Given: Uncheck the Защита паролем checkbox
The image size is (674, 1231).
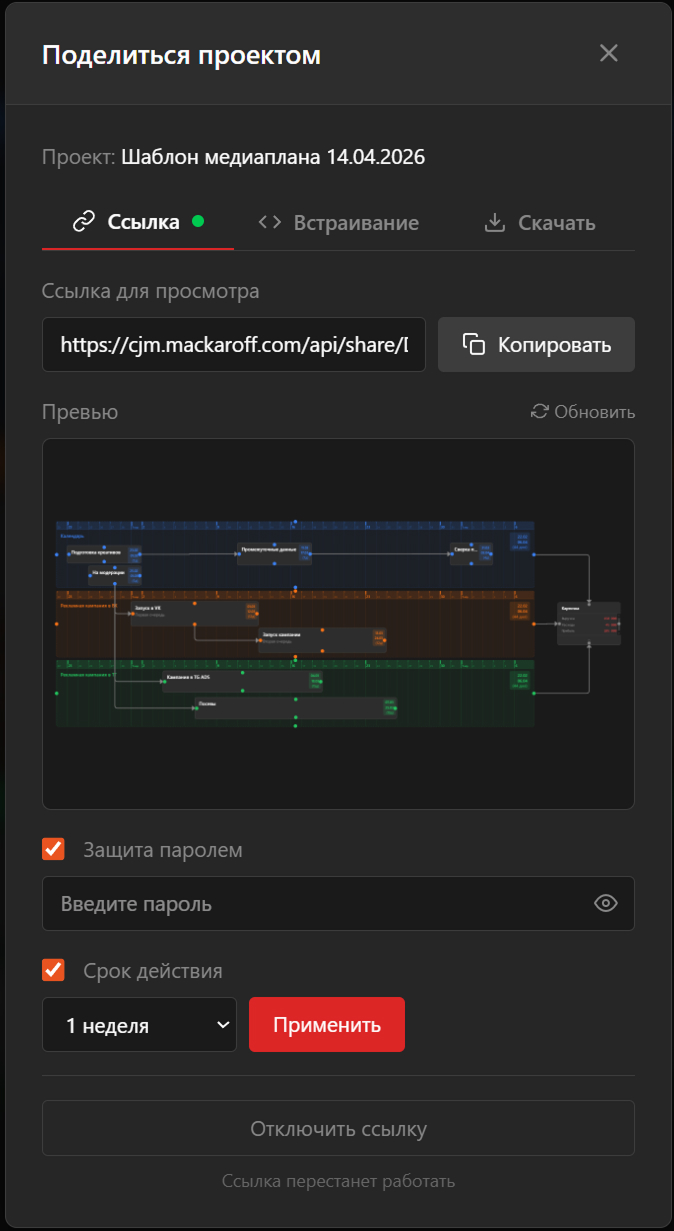Looking at the screenshot, I should click(x=53, y=849).
